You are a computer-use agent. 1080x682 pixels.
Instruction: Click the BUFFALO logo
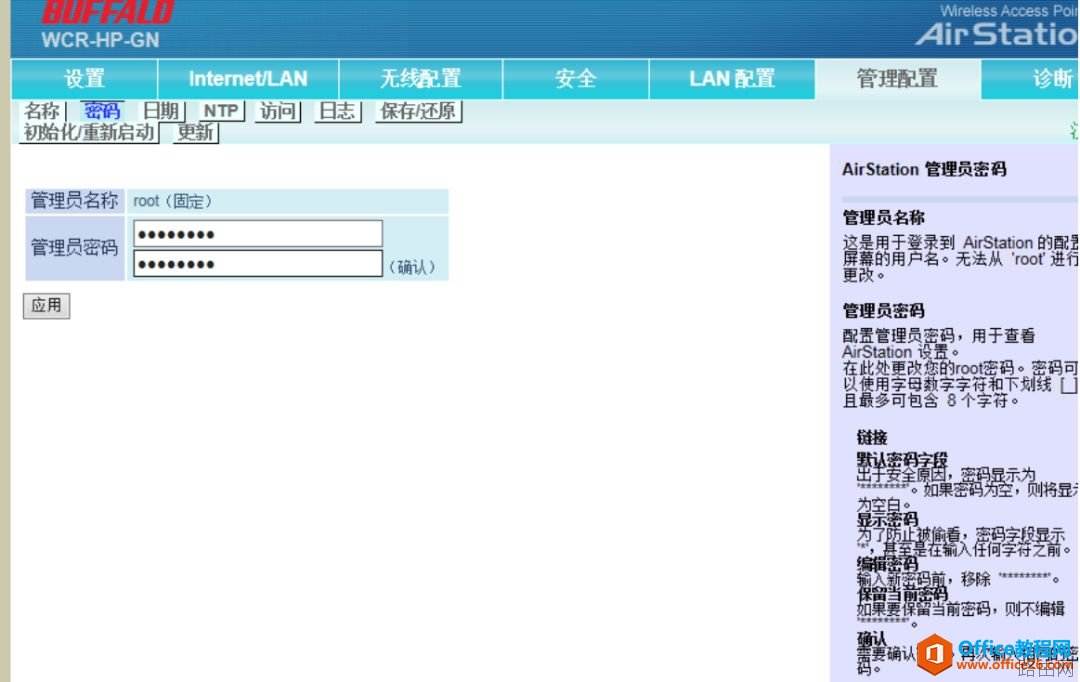[x=107, y=12]
